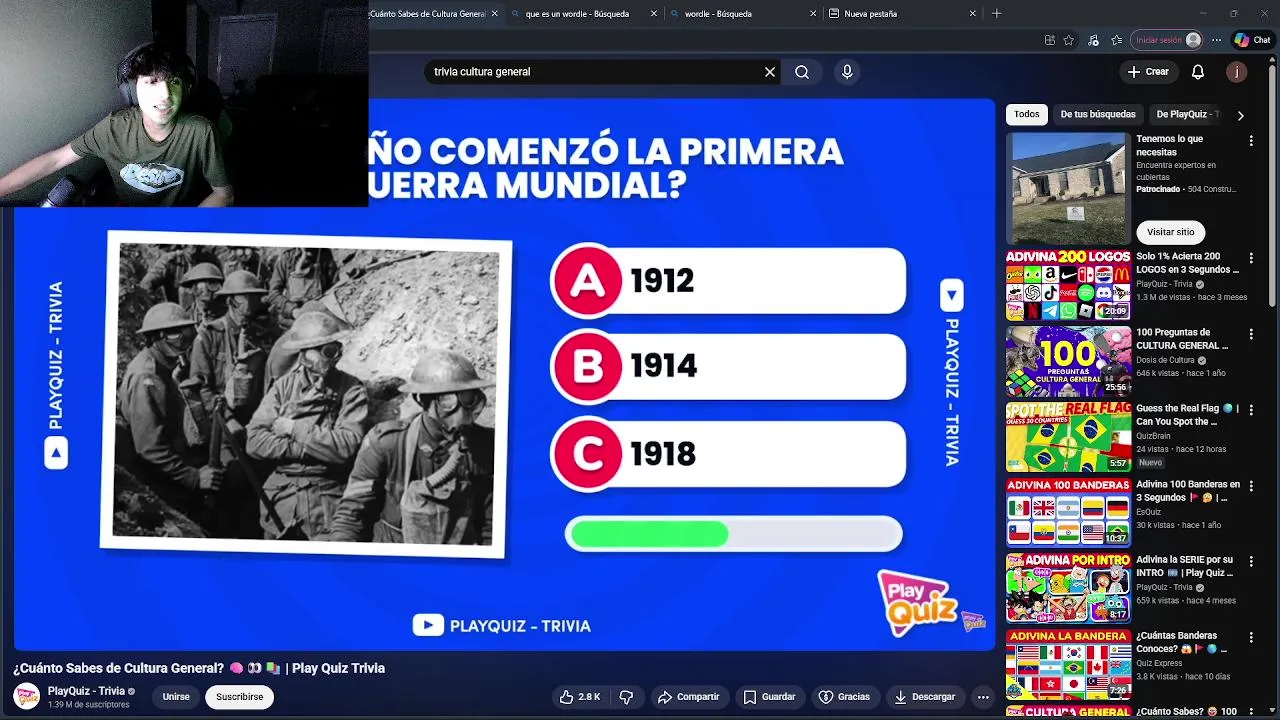Click the YouTube play icon beside PLAYQUIZ - TRIVIA
The height and width of the screenshot is (720, 1280).
point(428,625)
